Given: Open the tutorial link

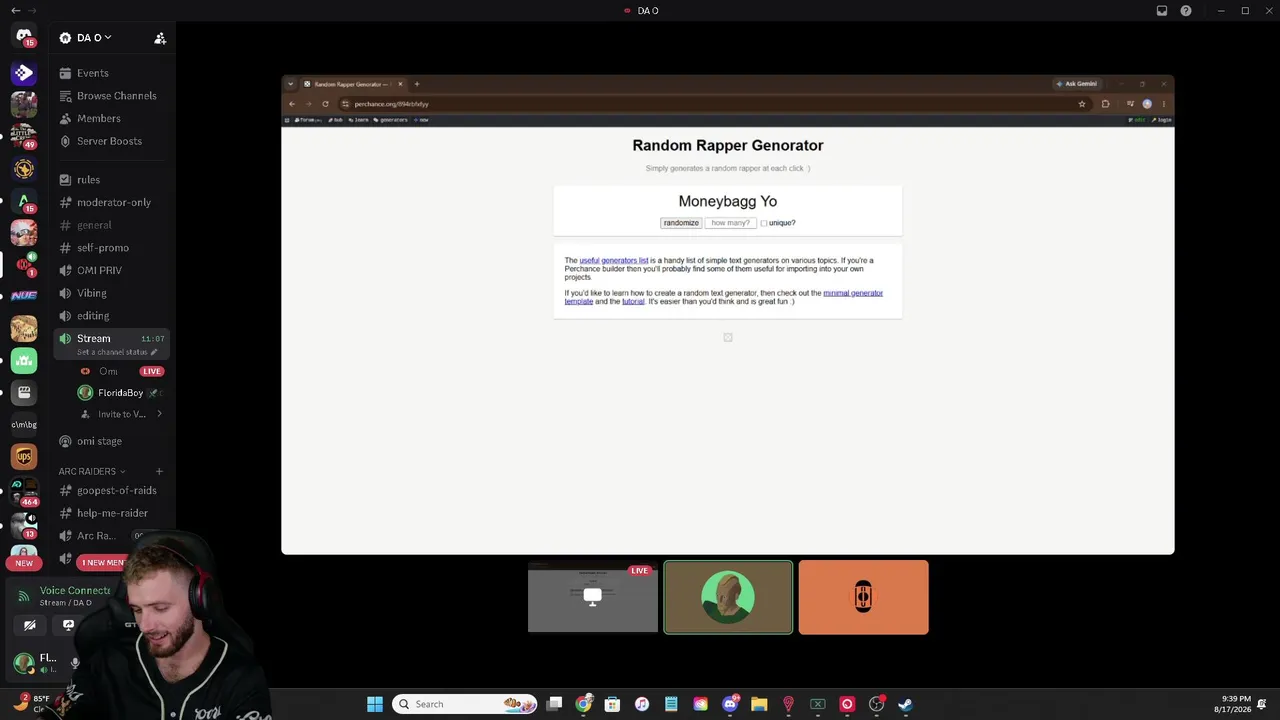Looking at the screenshot, I should (x=633, y=302).
